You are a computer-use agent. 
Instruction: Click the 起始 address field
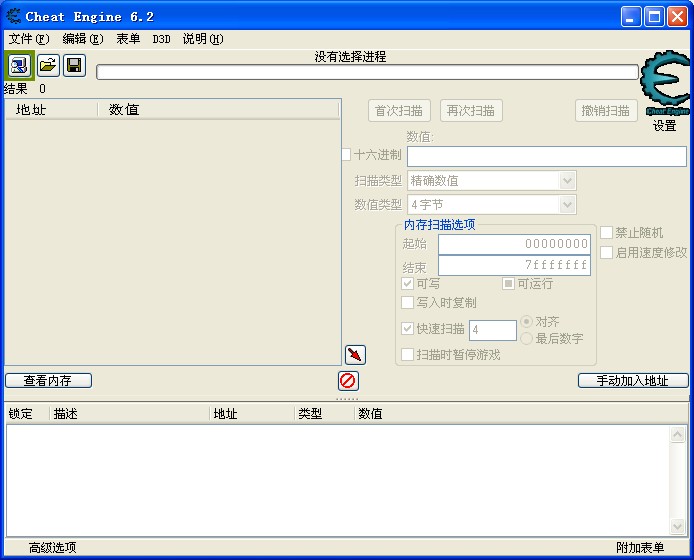(514, 244)
